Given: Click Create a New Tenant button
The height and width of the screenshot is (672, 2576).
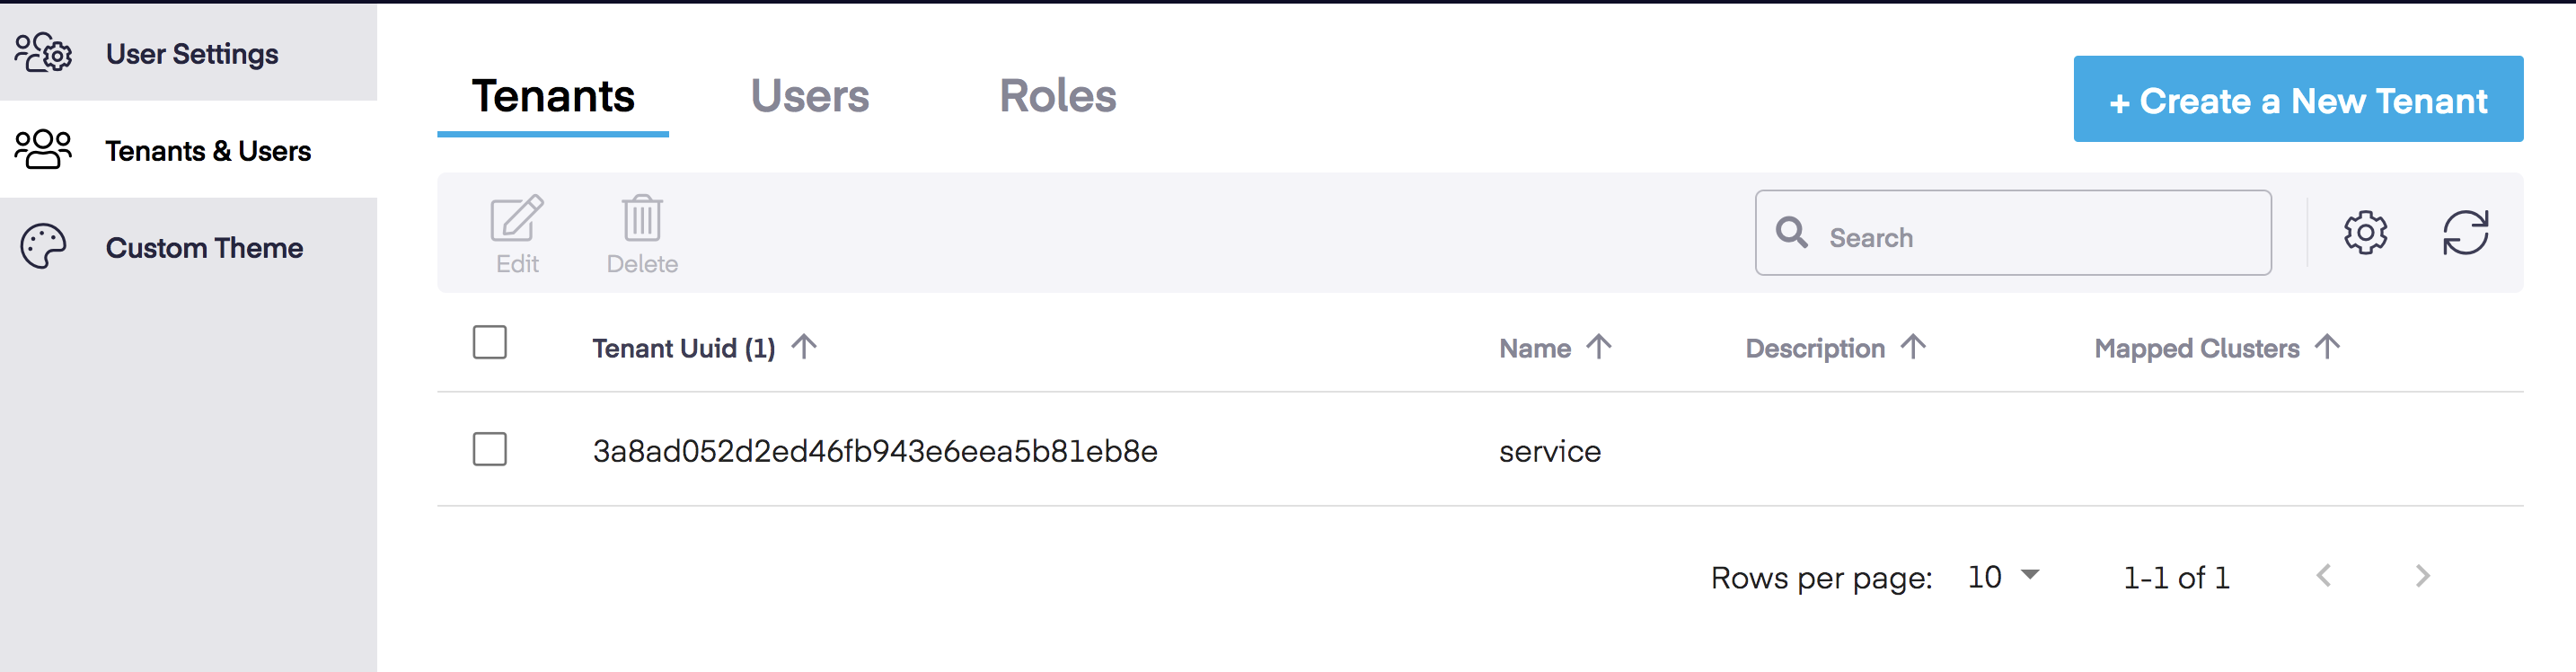Looking at the screenshot, I should tap(2298, 99).
